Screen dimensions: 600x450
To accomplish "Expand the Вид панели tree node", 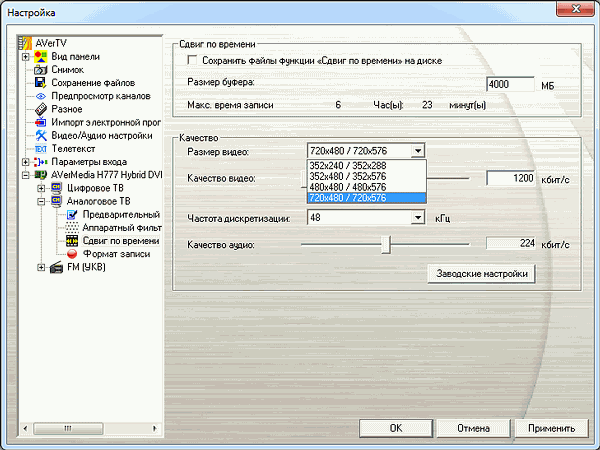I will (25, 57).
